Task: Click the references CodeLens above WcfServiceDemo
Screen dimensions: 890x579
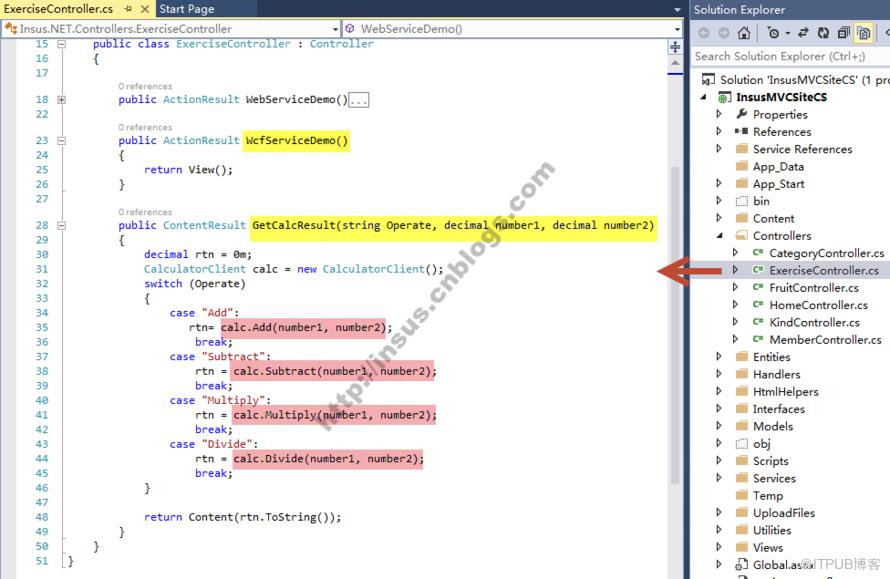Action: point(145,127)
